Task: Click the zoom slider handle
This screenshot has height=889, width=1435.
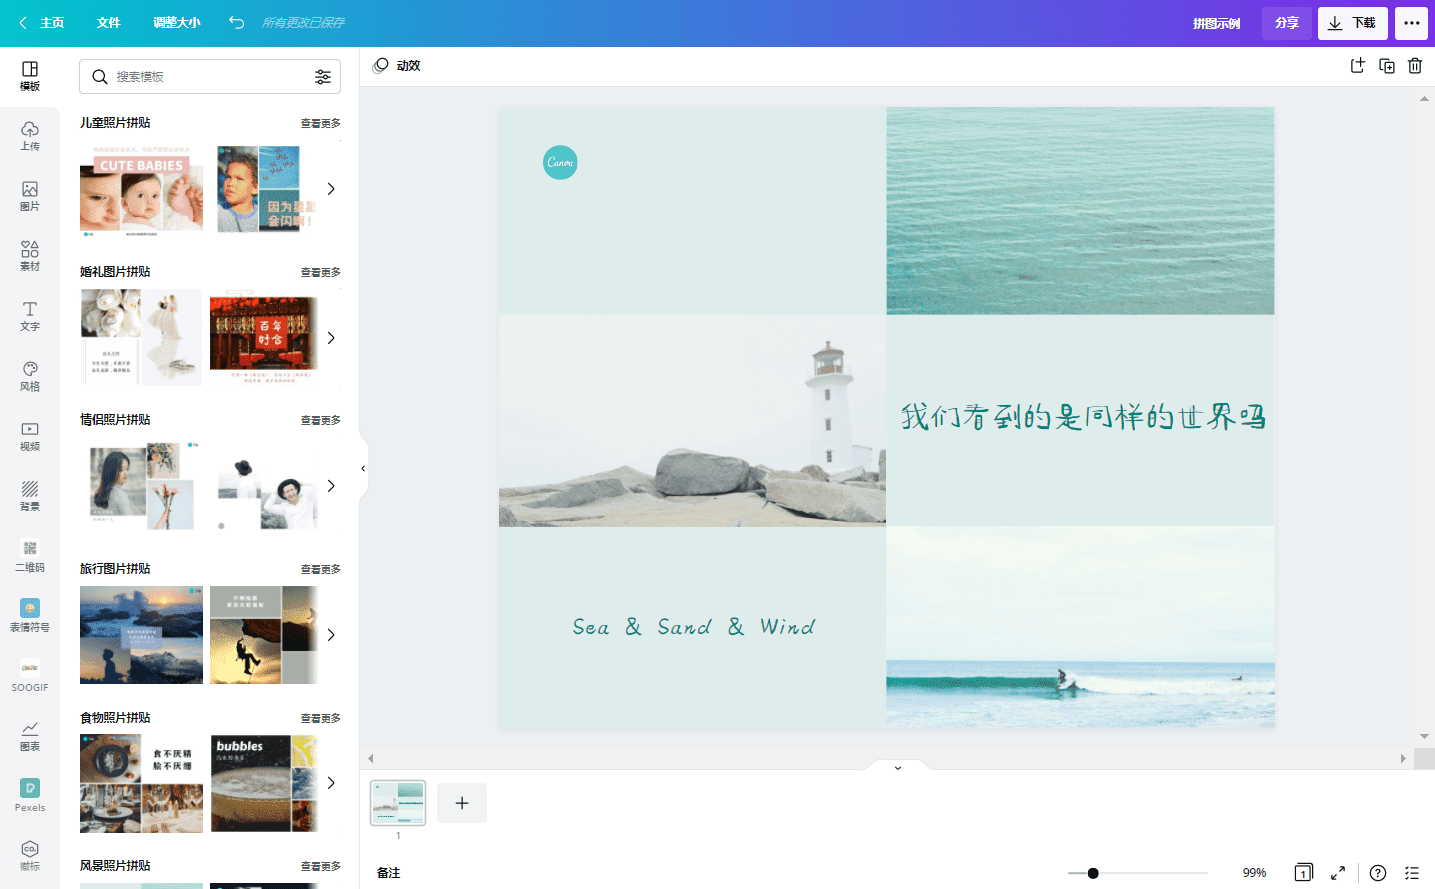Action: (x=1093, y=873)
